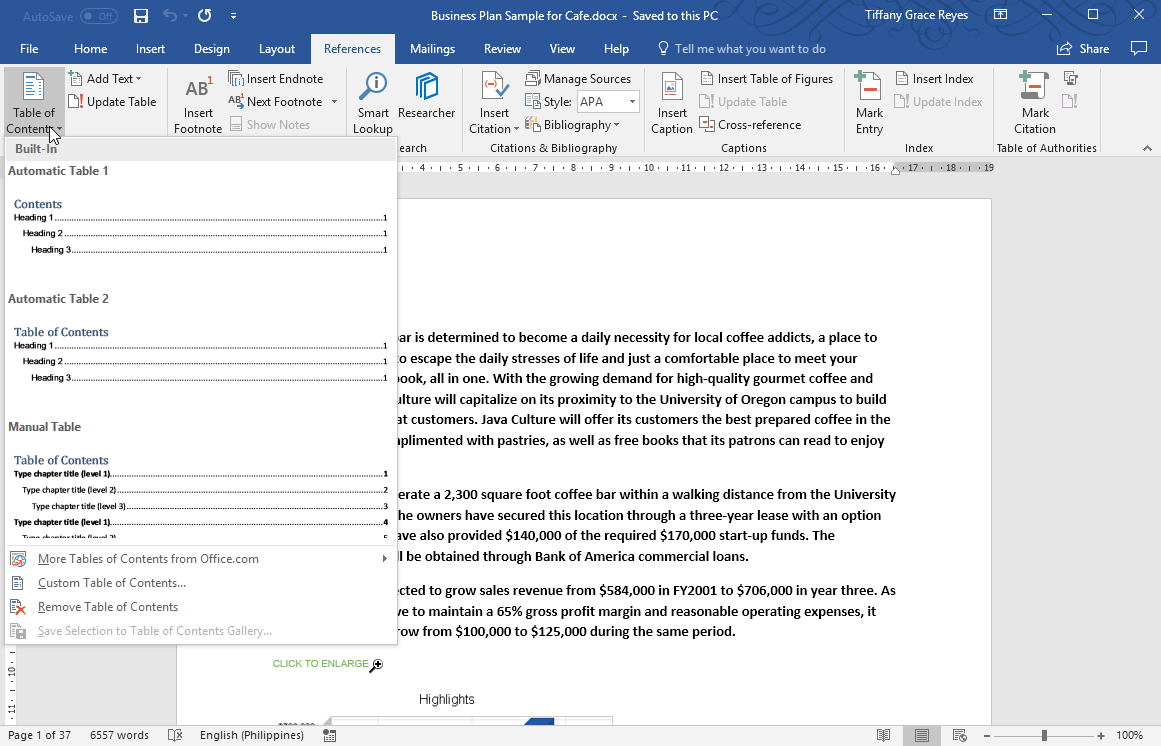Open Manage Sources

580,78
